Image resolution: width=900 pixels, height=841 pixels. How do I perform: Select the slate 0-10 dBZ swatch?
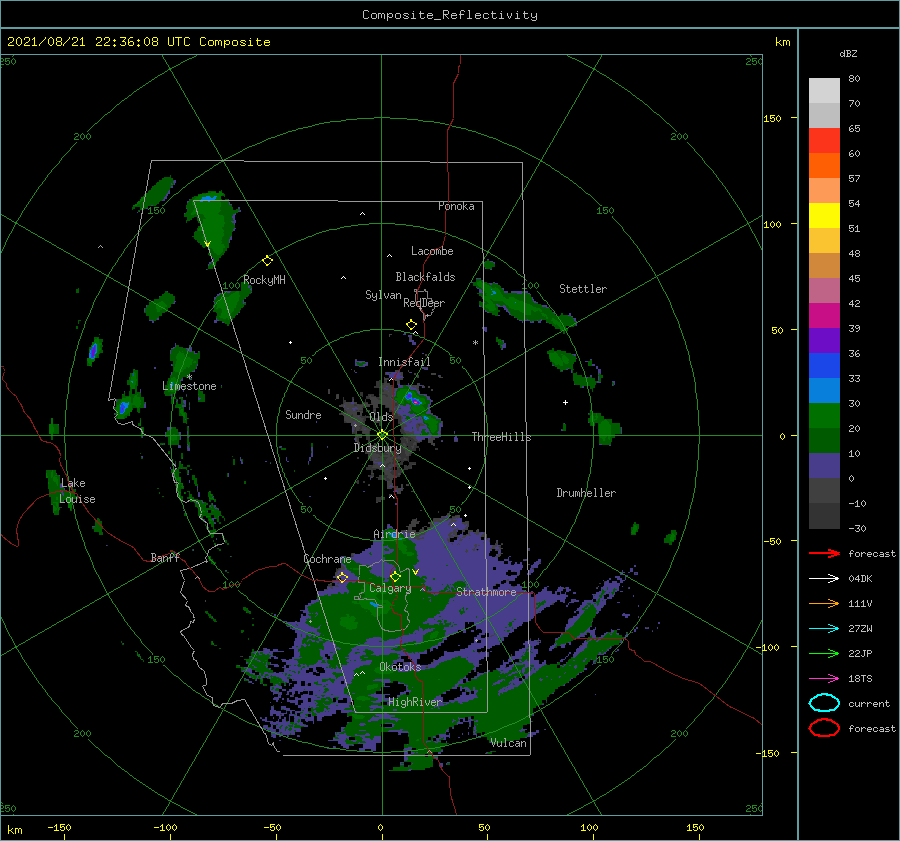click(x=824, y=466)
